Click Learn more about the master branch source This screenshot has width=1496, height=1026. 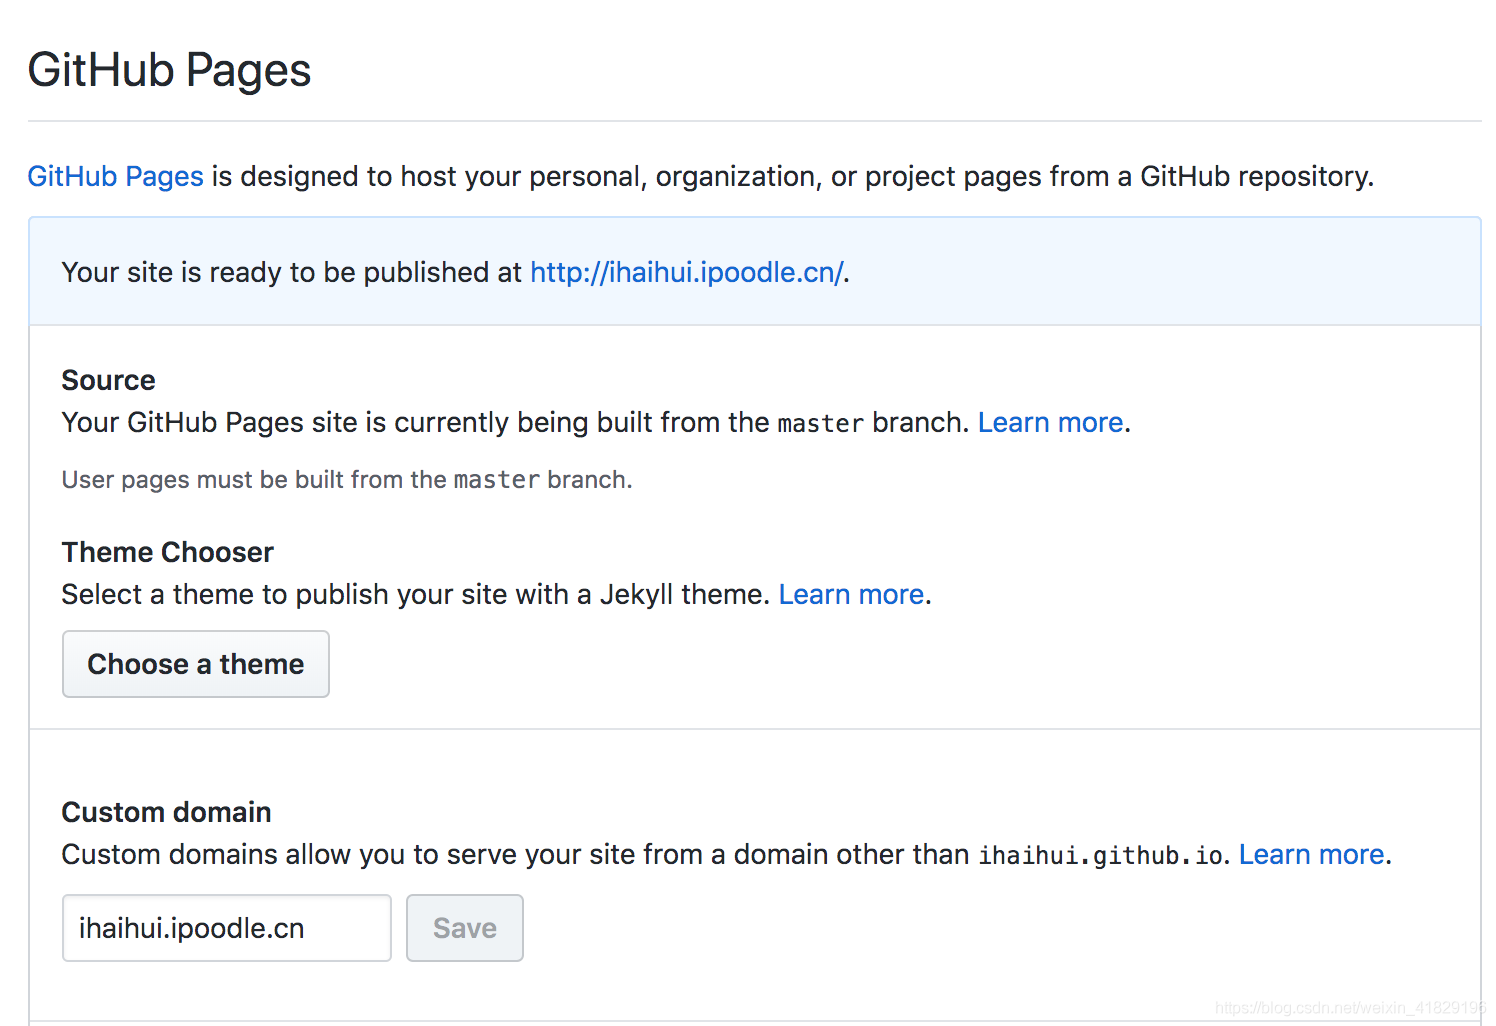coord(1050,423)
